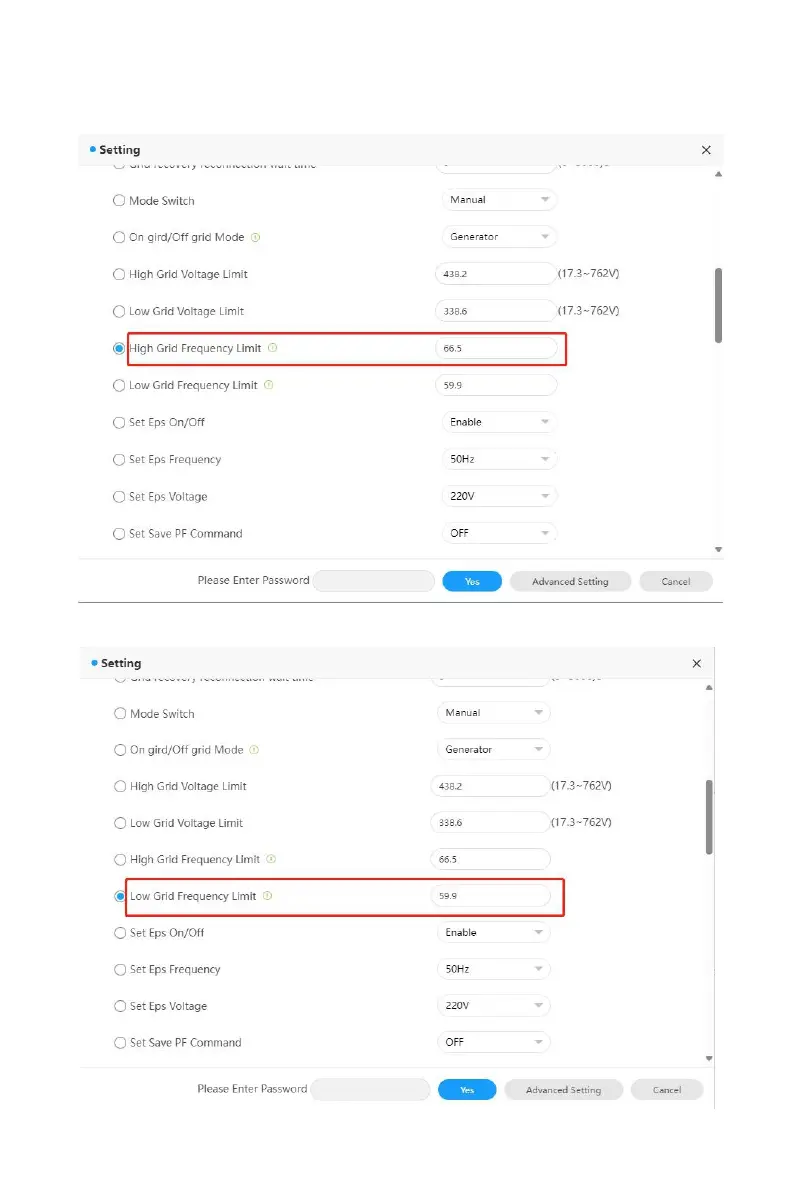Click info icon next to High Grid Frequency Limit in top dialog

[273, 349]
